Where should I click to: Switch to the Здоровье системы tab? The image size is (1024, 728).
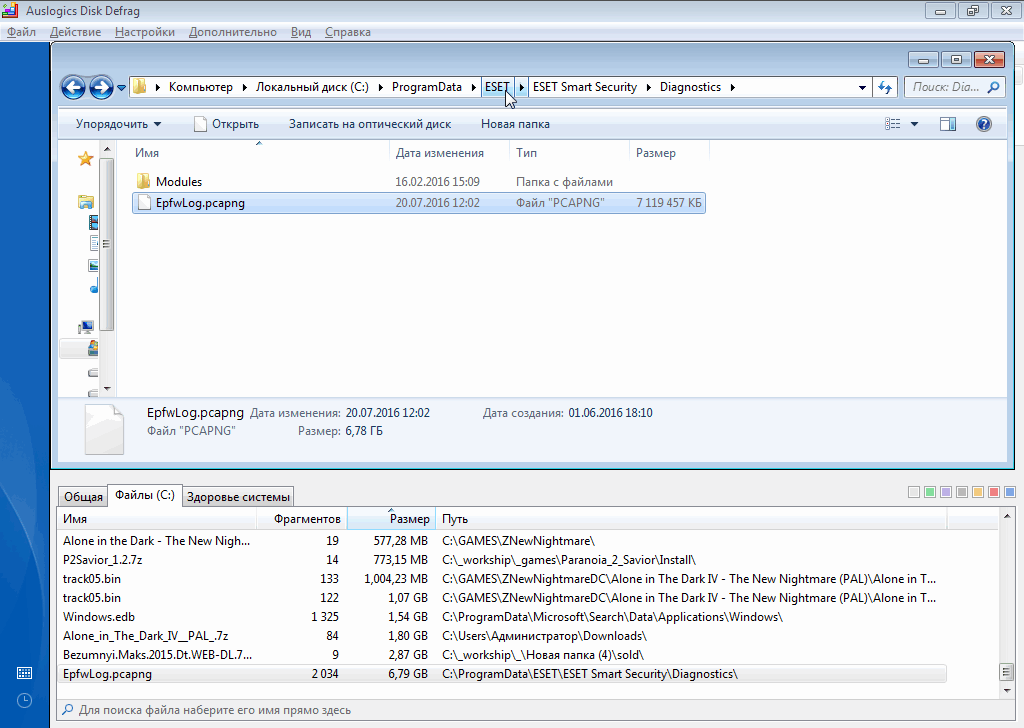[x=238, y=497]
